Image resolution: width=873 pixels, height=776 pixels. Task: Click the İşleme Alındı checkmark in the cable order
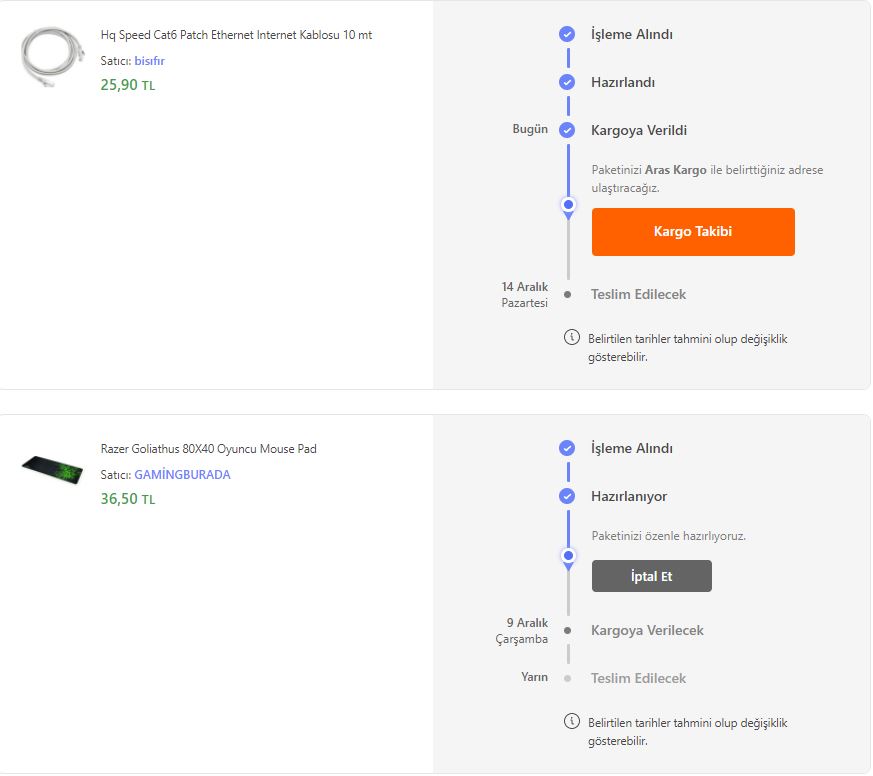pyautogui.click(x=567, y=34)
